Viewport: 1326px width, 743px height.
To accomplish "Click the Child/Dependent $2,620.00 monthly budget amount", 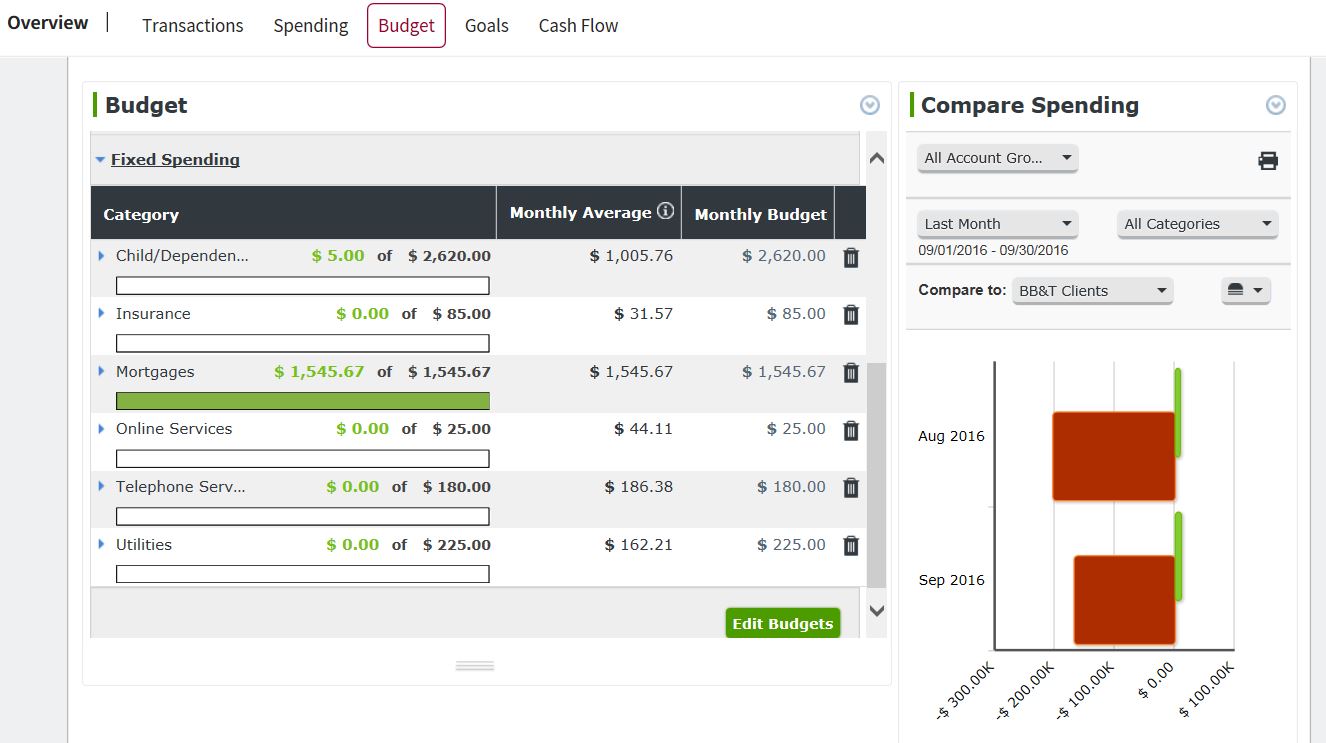I will point(784,256).
